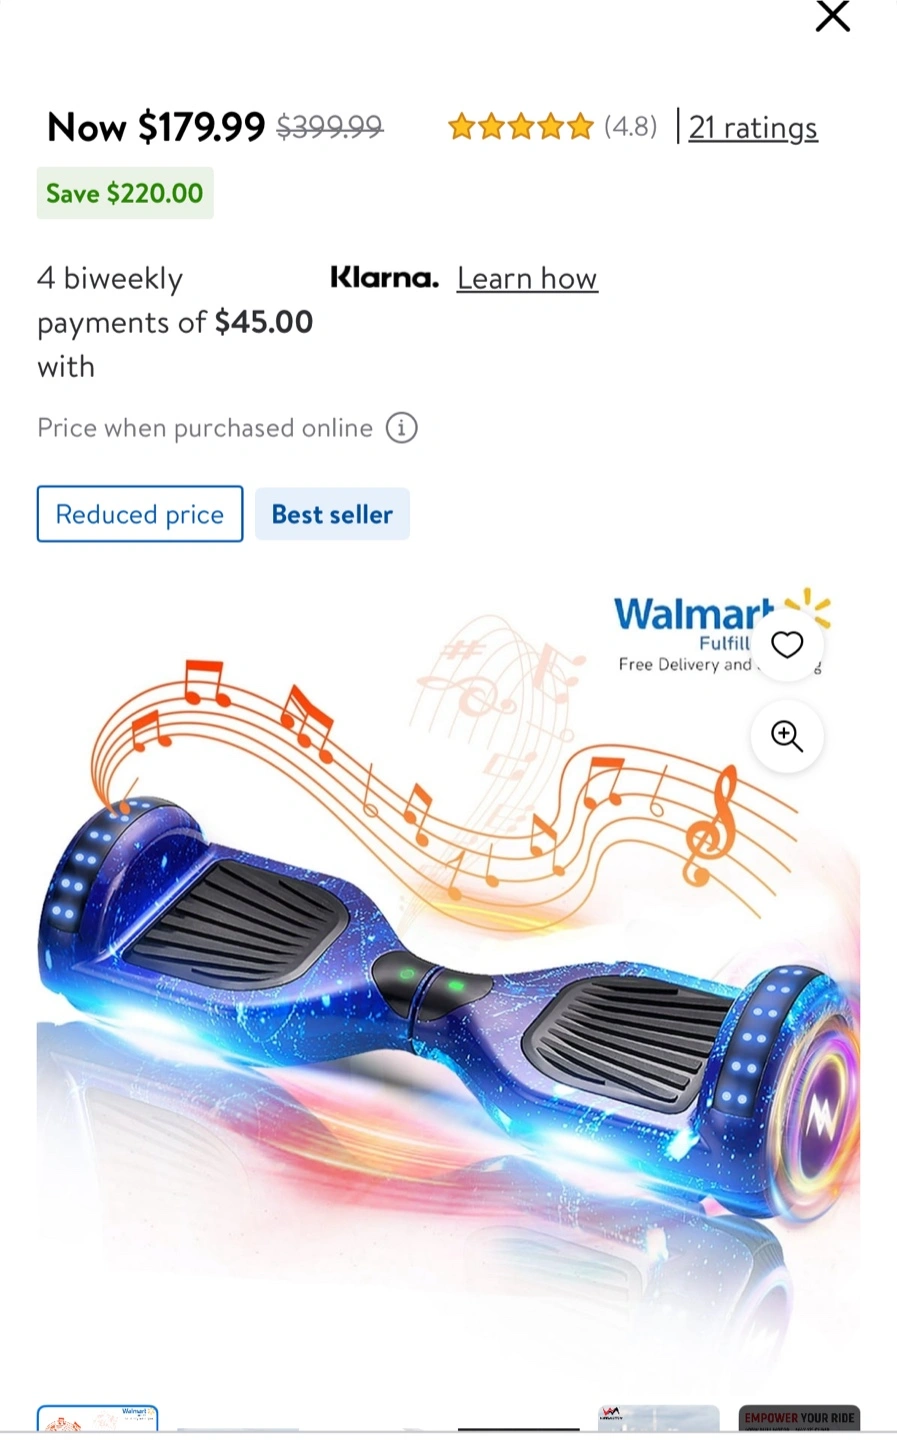The height and width of the screenshot is (1440, 897).
Task: Open price info circle icon
Action: point(401,428)
